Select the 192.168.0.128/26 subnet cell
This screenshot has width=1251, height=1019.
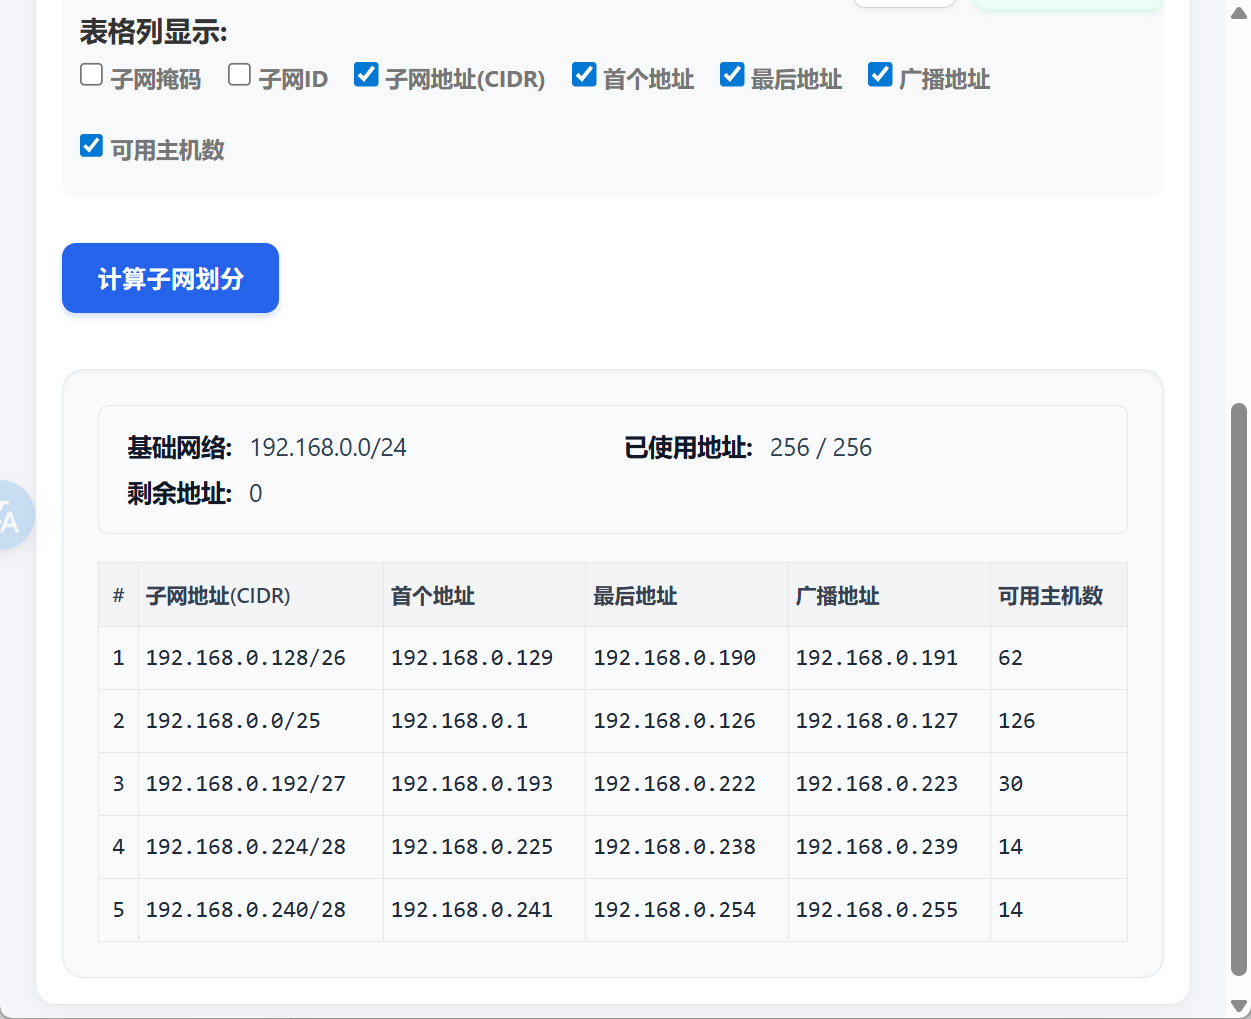[x=246, y=658]
